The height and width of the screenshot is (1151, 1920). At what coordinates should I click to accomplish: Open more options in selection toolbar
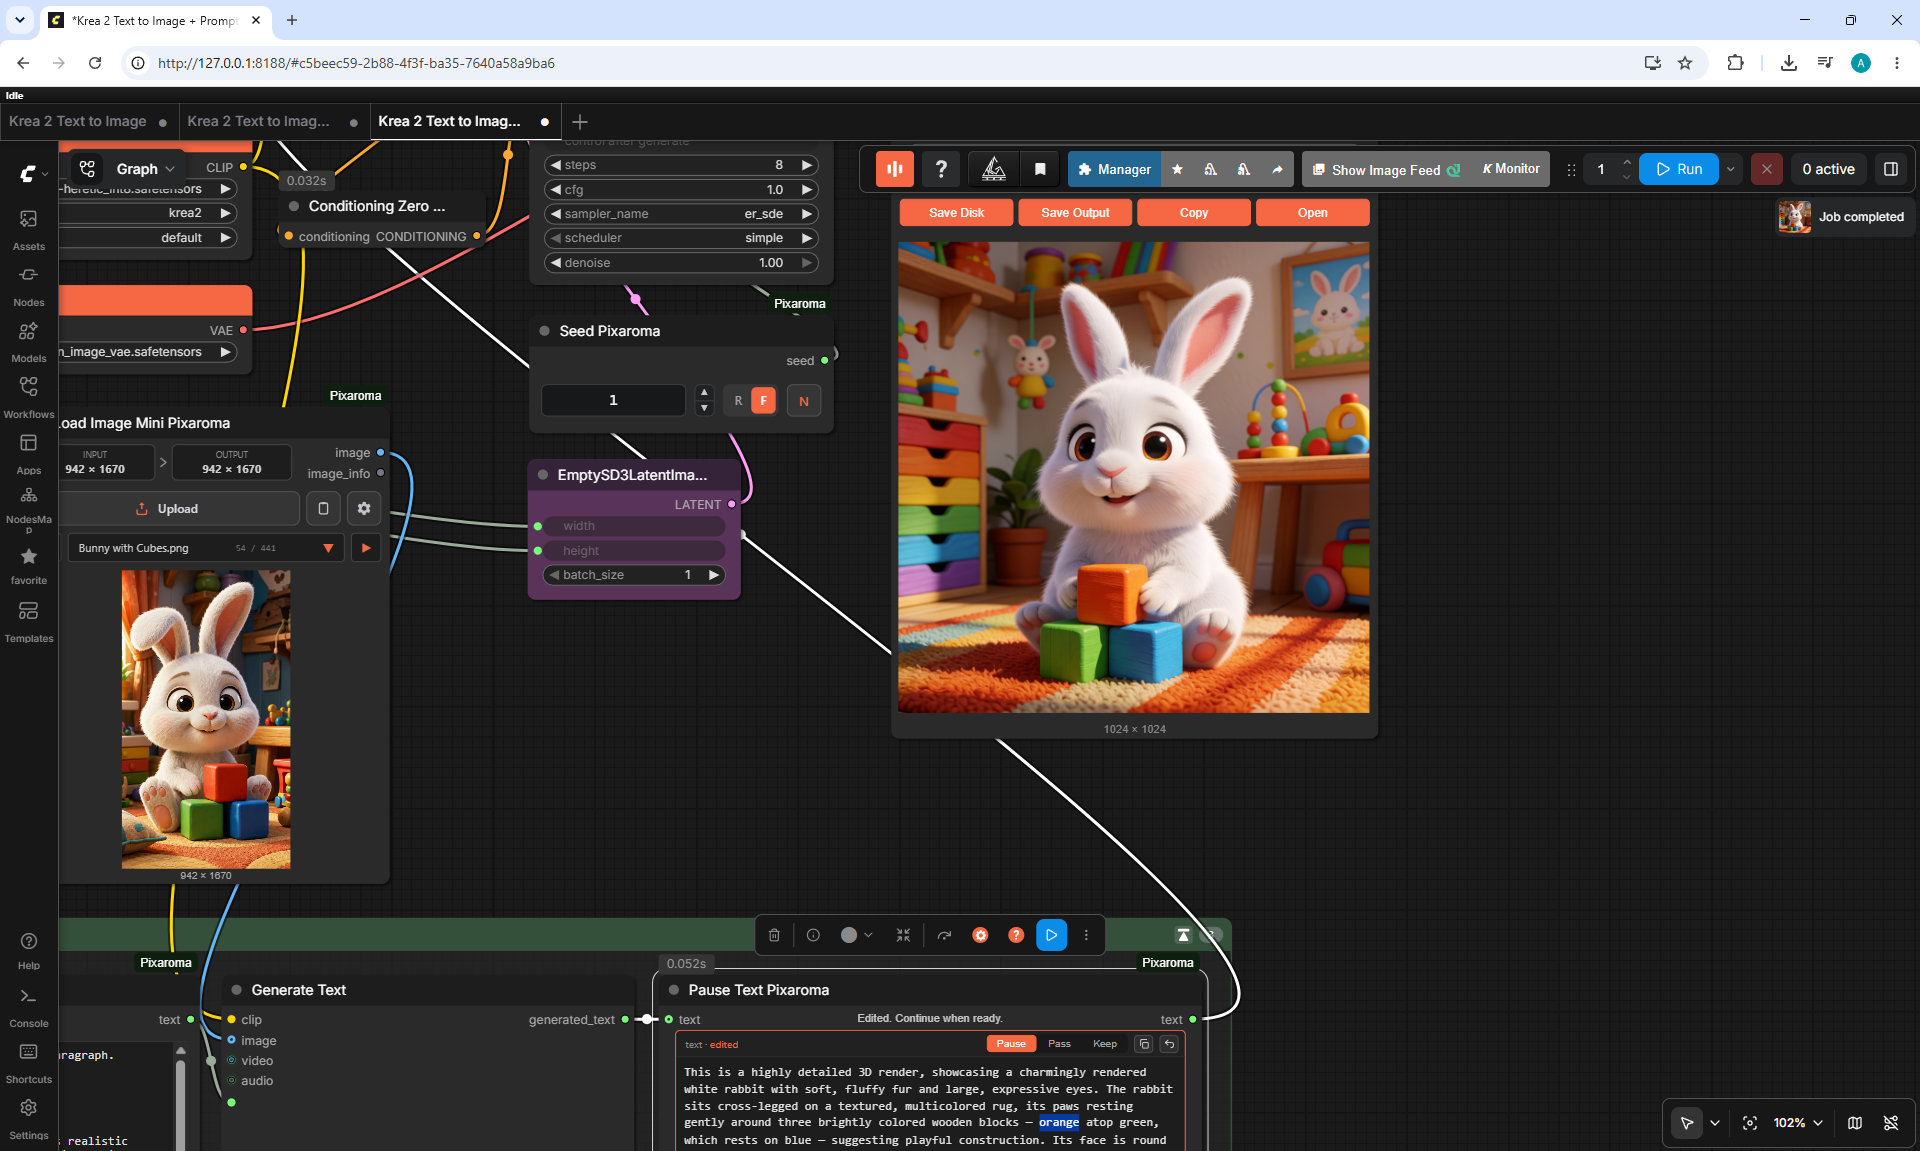(x=1086, y=935)
